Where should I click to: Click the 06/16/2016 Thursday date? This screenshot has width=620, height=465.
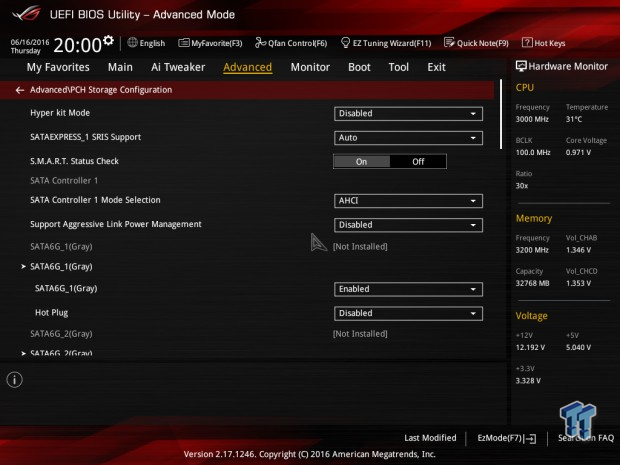(30, 46)
